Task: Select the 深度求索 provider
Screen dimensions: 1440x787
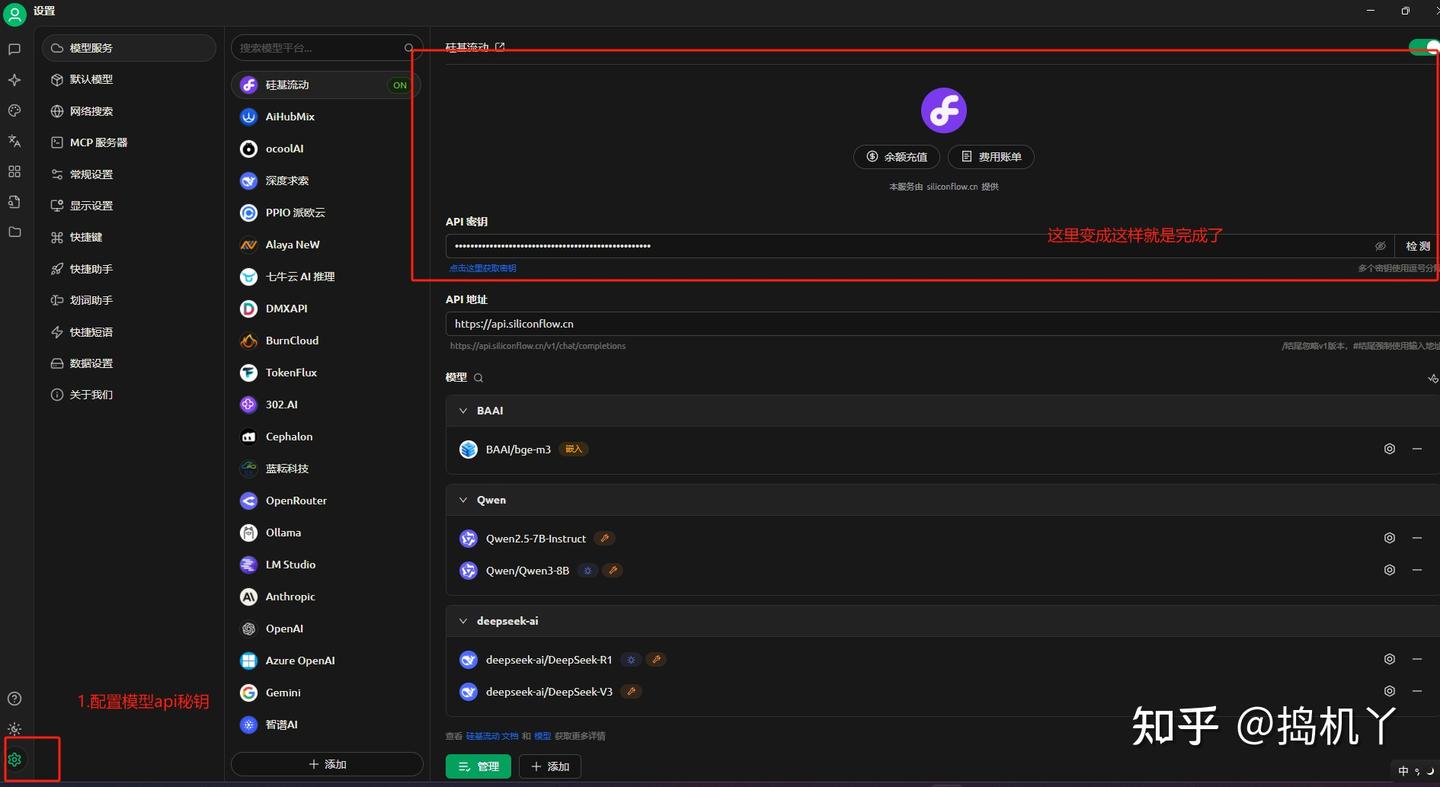Action: pyautogui.click(x=326, y=181)
